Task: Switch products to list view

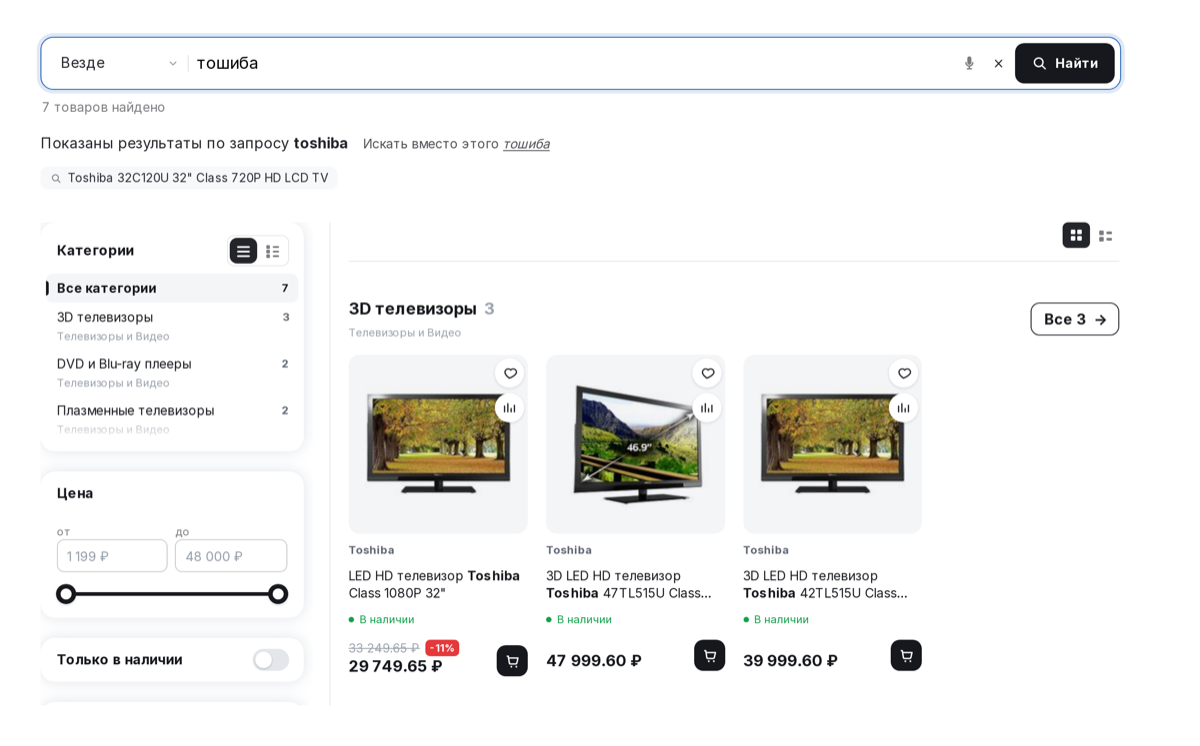Action: coord(1105,235)
